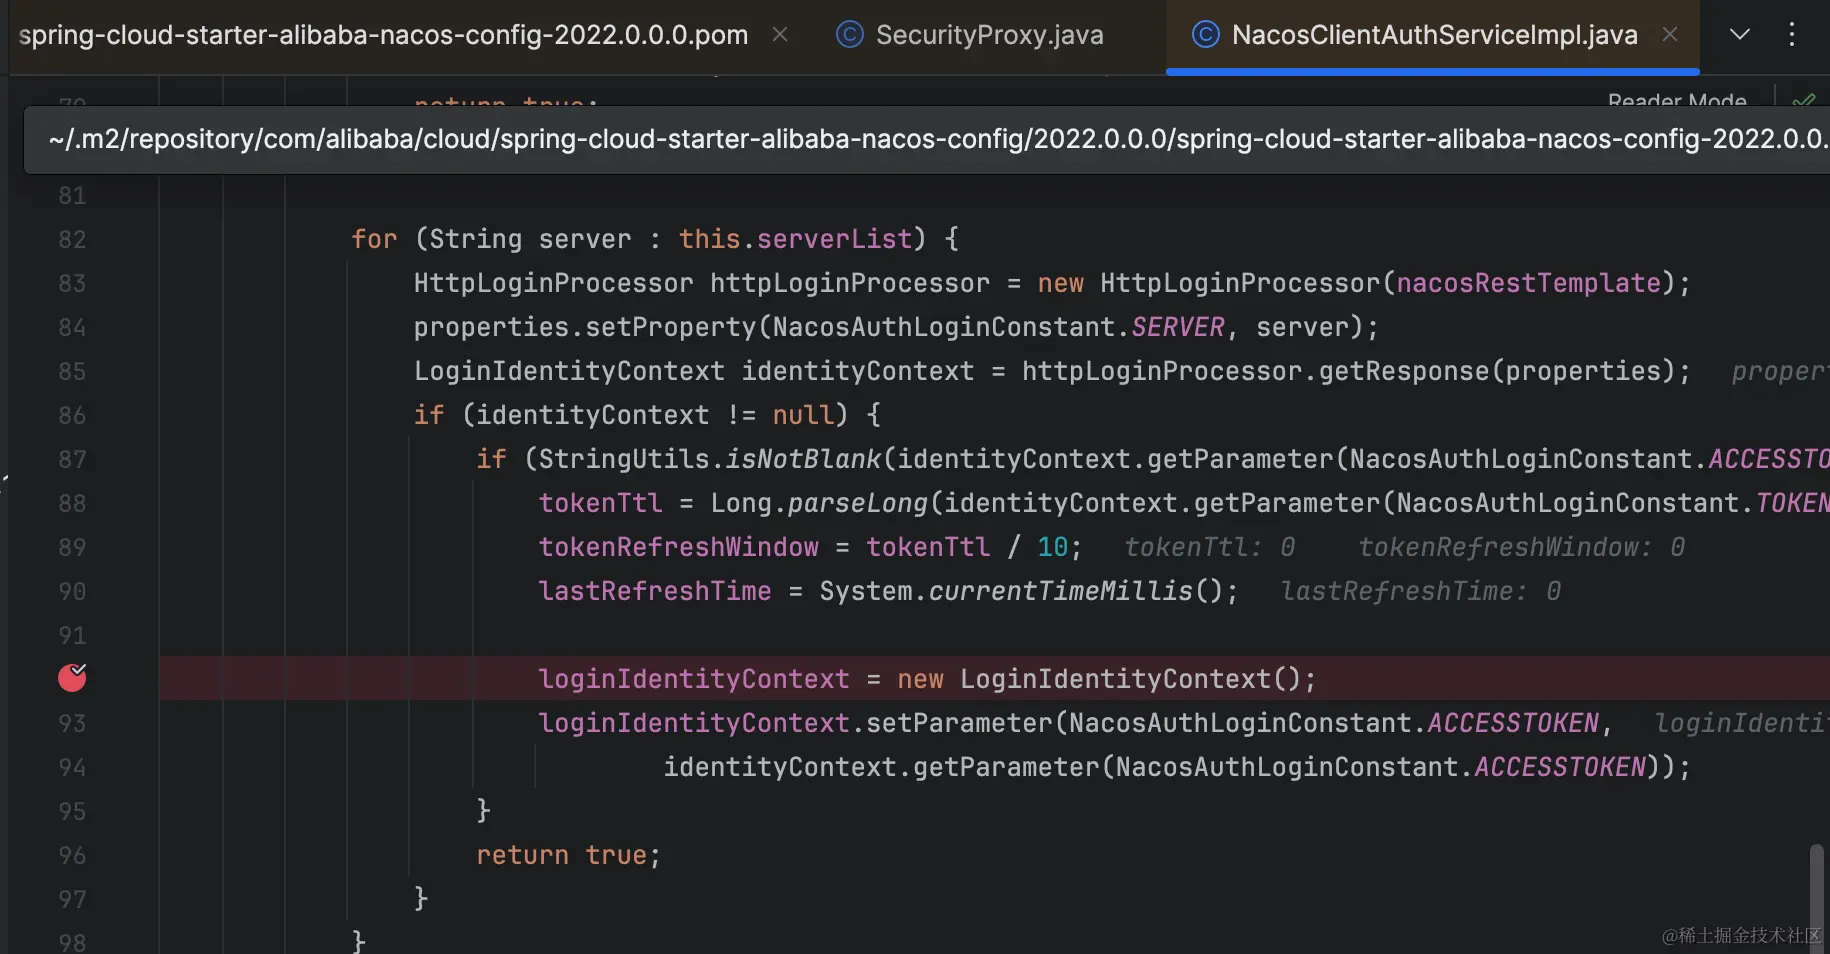Screen dimensions: 1830x954
Task: Remove the breakpoint on loginIdentityContext line
Action: 72,678
